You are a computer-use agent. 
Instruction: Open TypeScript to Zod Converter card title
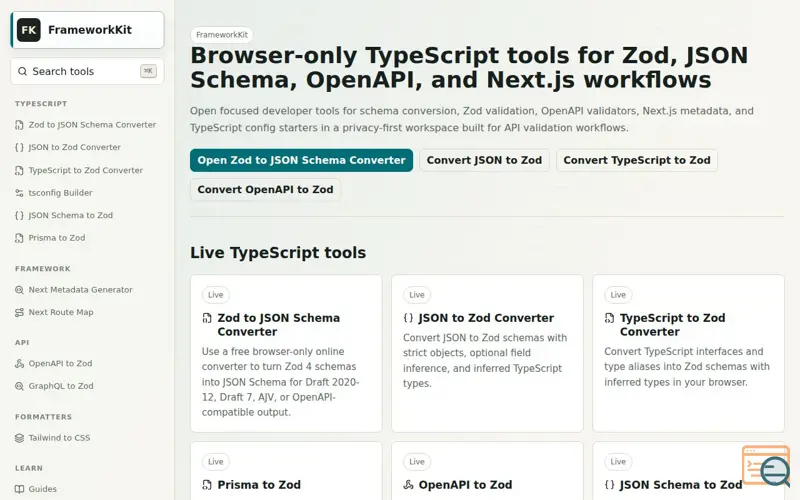(672, 325)
